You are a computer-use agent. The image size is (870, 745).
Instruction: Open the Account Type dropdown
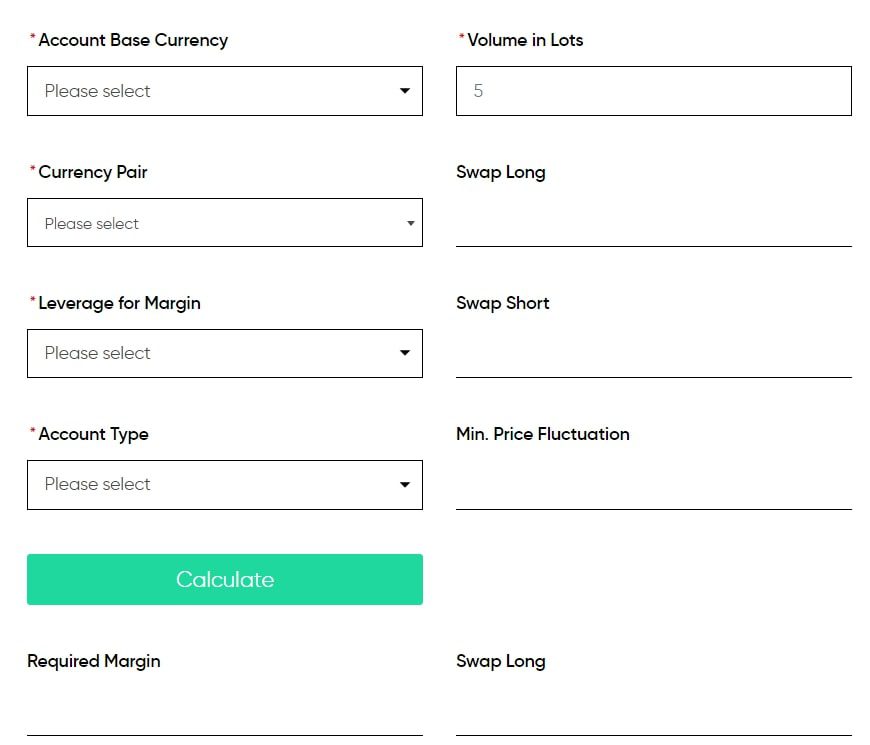(x=225, y=485)
